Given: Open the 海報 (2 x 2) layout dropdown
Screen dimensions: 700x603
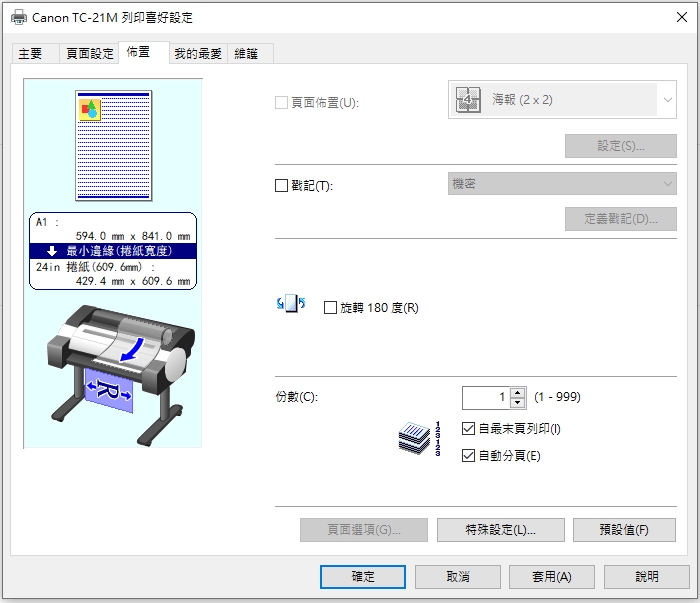Looking at the screenshot, I should coord(562,100).
